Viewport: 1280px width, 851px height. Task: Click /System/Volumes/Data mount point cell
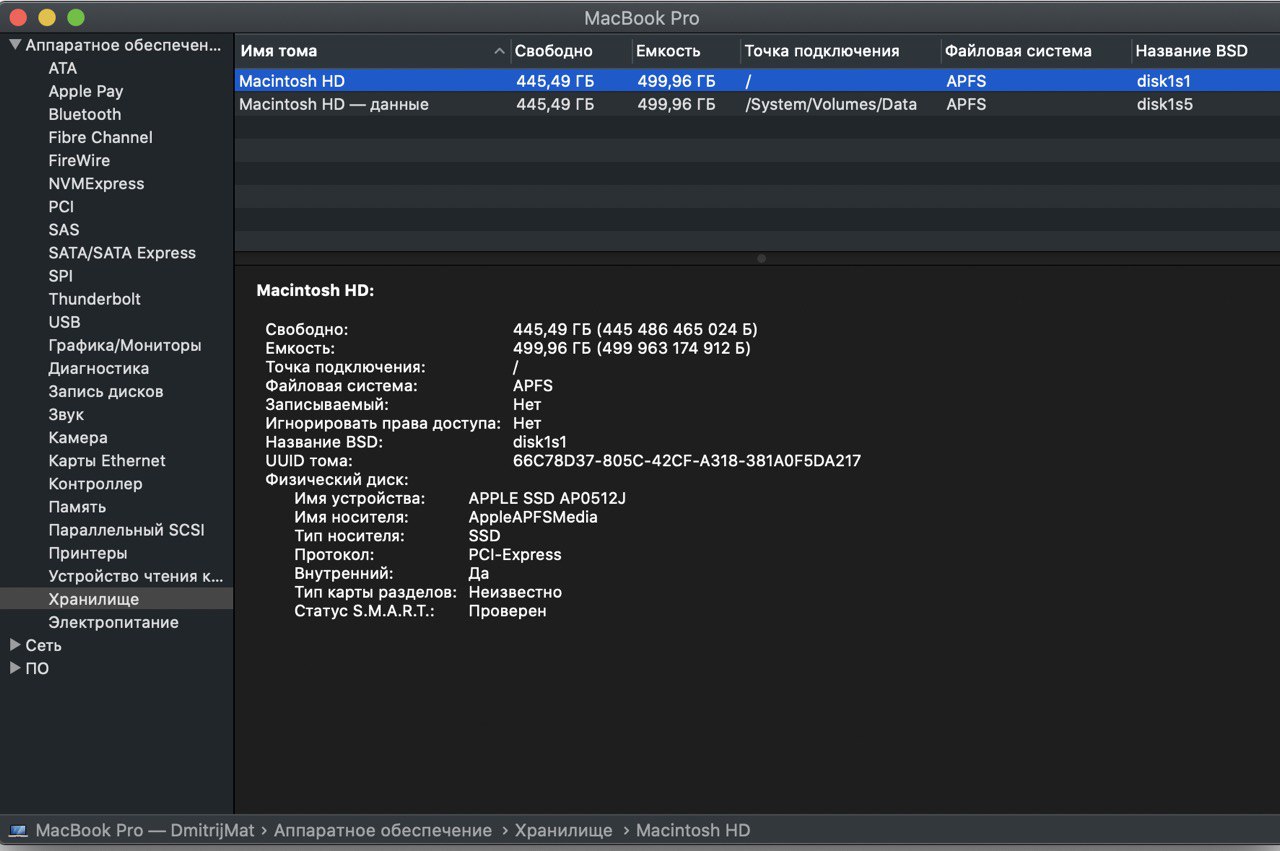pos(831,104)
